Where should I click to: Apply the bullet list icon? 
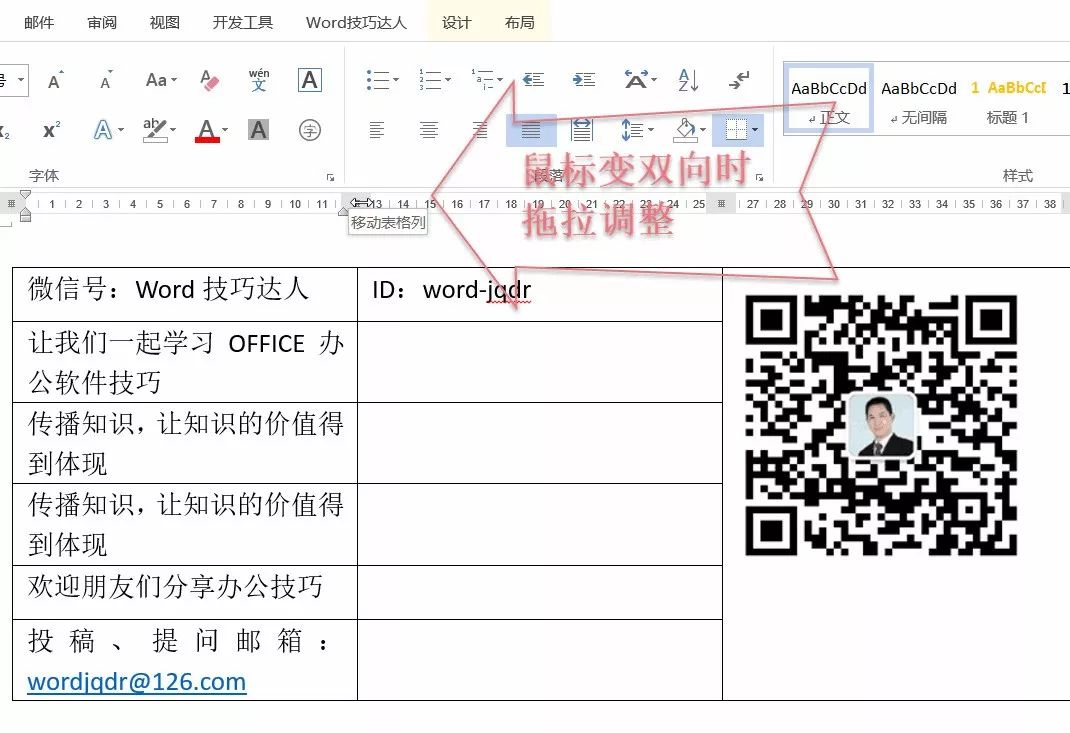[377, 80]
